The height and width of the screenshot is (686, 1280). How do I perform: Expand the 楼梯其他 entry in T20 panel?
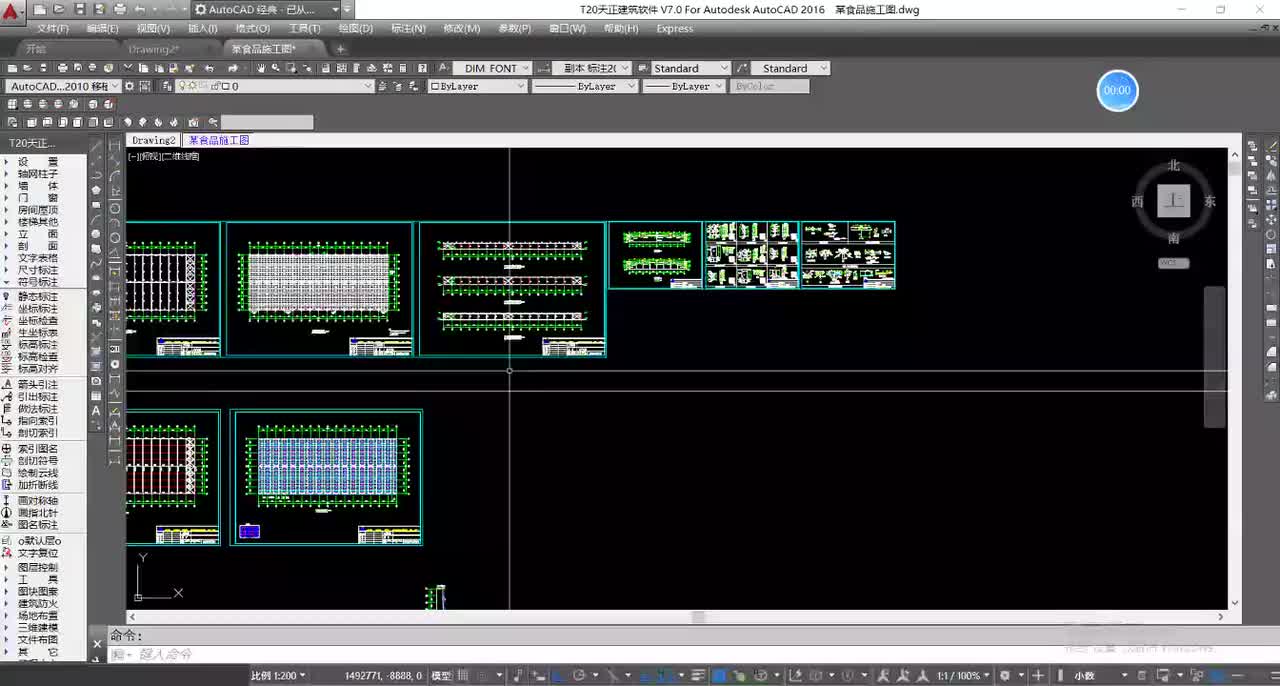coord(38,222)
